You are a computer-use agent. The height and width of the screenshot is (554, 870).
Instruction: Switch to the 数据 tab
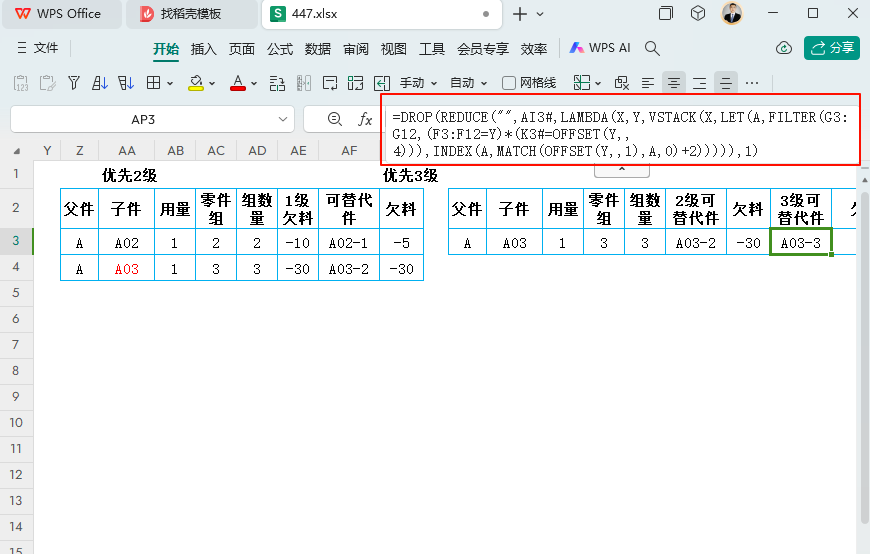(x=318, y=49)
